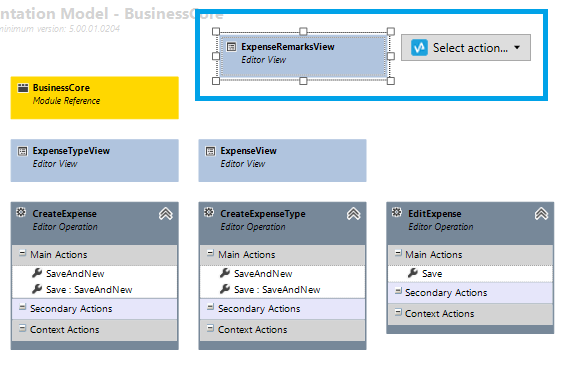Click the CreateExpense gear icon
The height and width of the screenshot is (365, 571).
(x=21, y=212)
